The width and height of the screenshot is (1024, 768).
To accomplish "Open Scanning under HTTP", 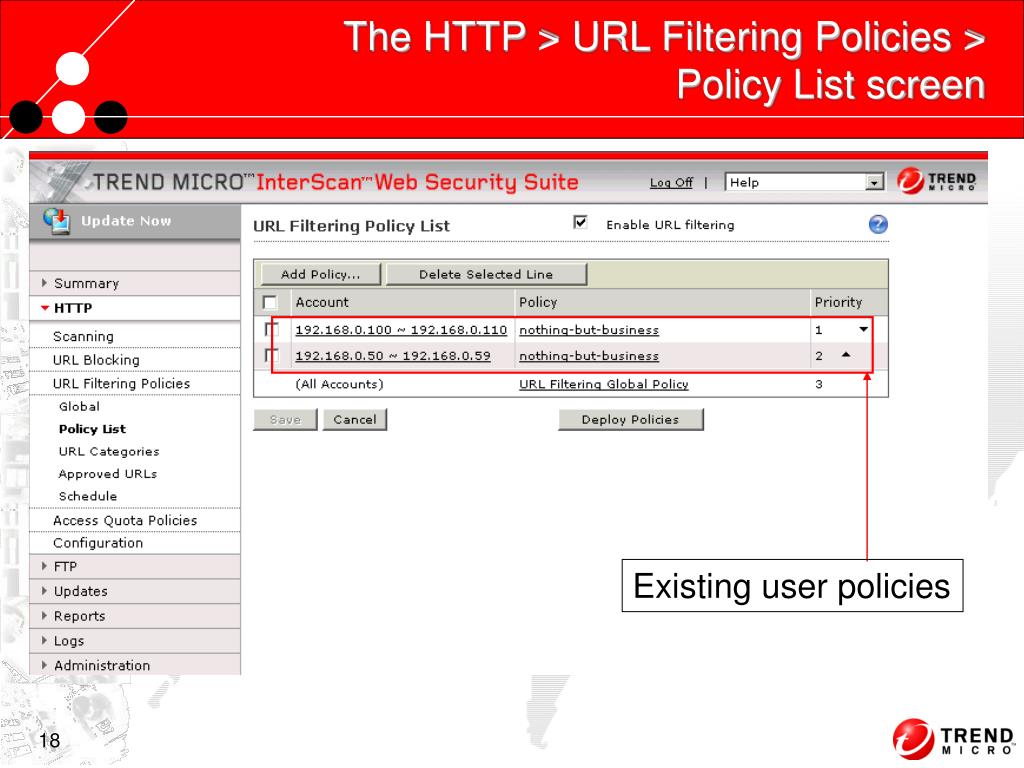I will pos(83,336).
